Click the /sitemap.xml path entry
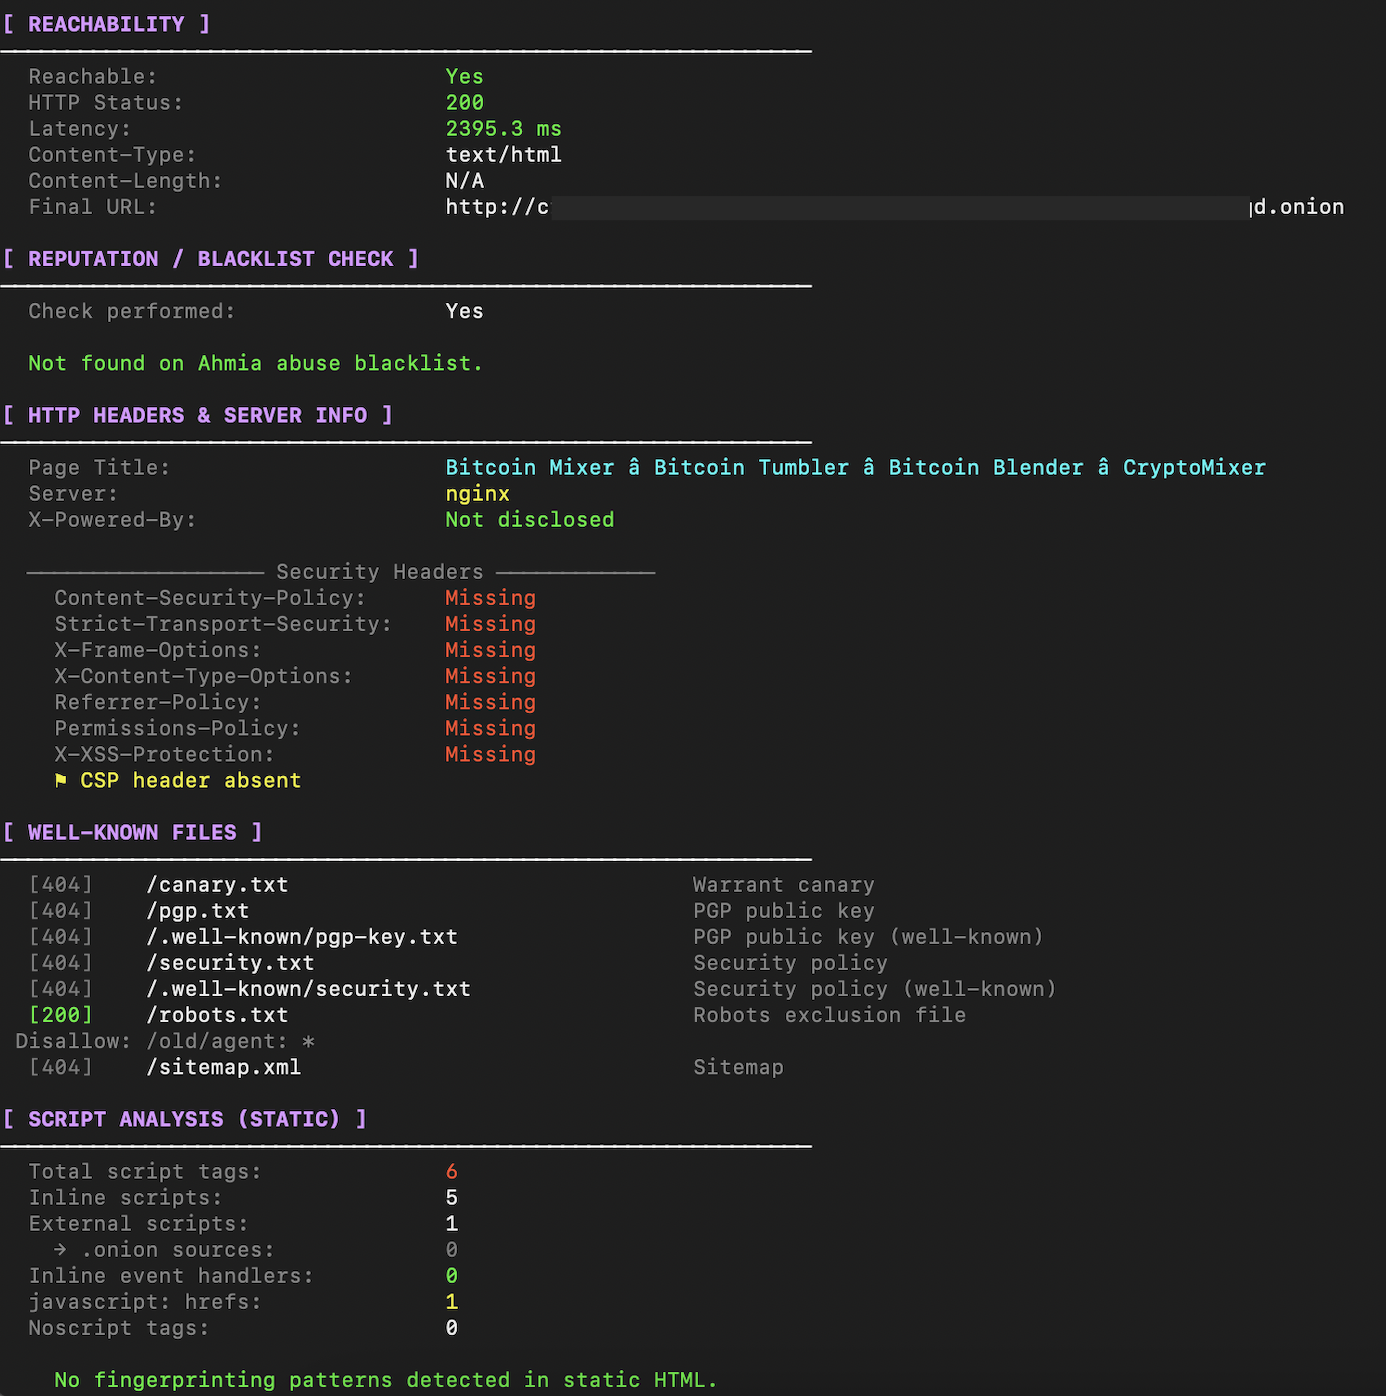Viewport: 1386px width, 1396px height. click(224, 1067)
